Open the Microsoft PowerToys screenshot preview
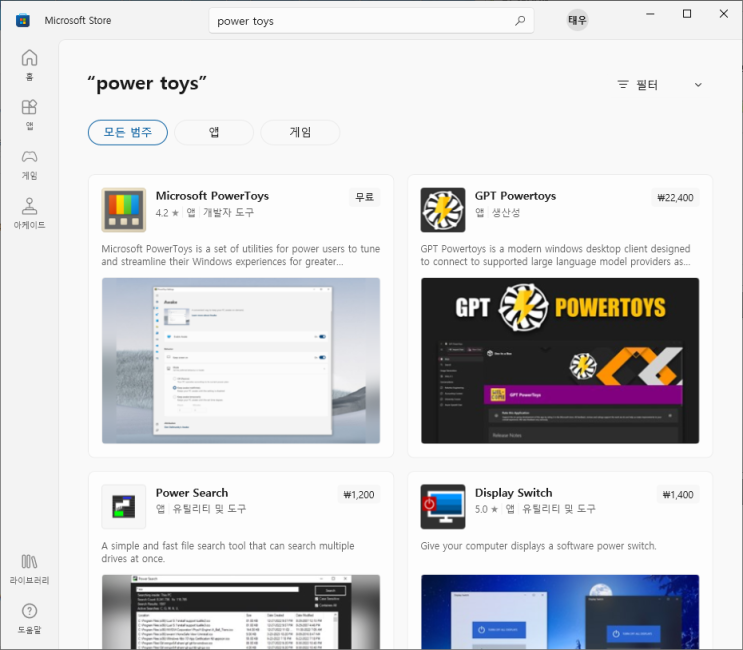Screen dimensions: 743x650 (x=241, y=361)
